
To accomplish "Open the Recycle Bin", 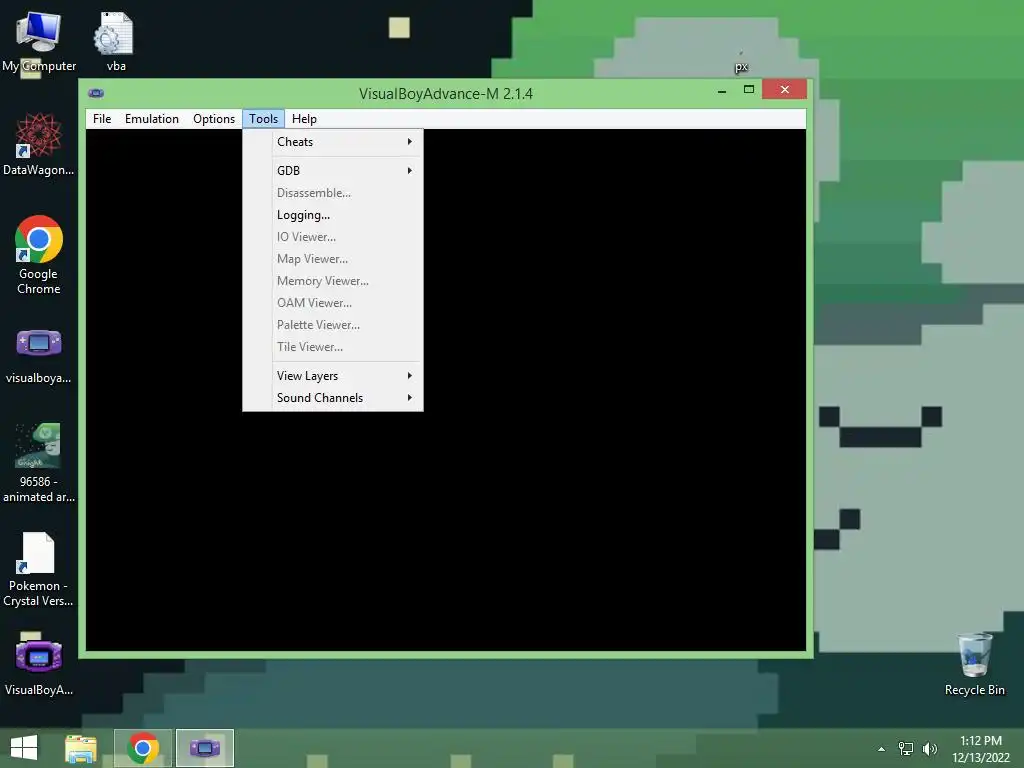I will [974, 664].
